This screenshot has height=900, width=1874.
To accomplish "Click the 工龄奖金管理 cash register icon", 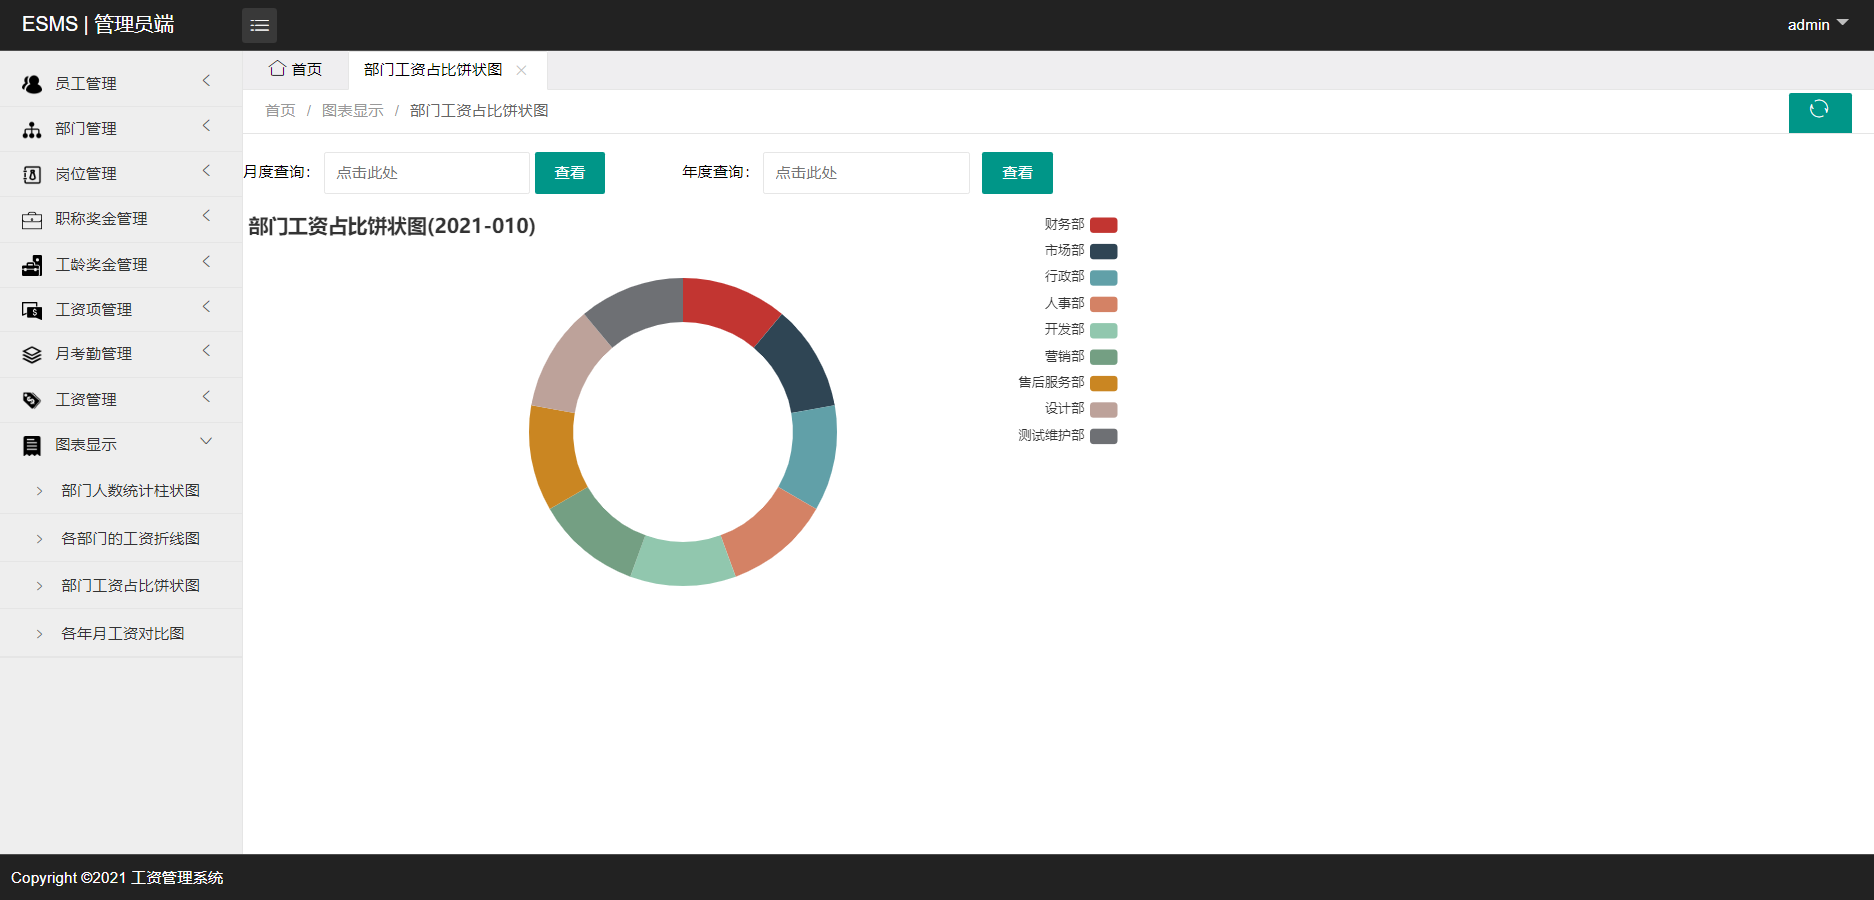I will (x=32, y=265).
